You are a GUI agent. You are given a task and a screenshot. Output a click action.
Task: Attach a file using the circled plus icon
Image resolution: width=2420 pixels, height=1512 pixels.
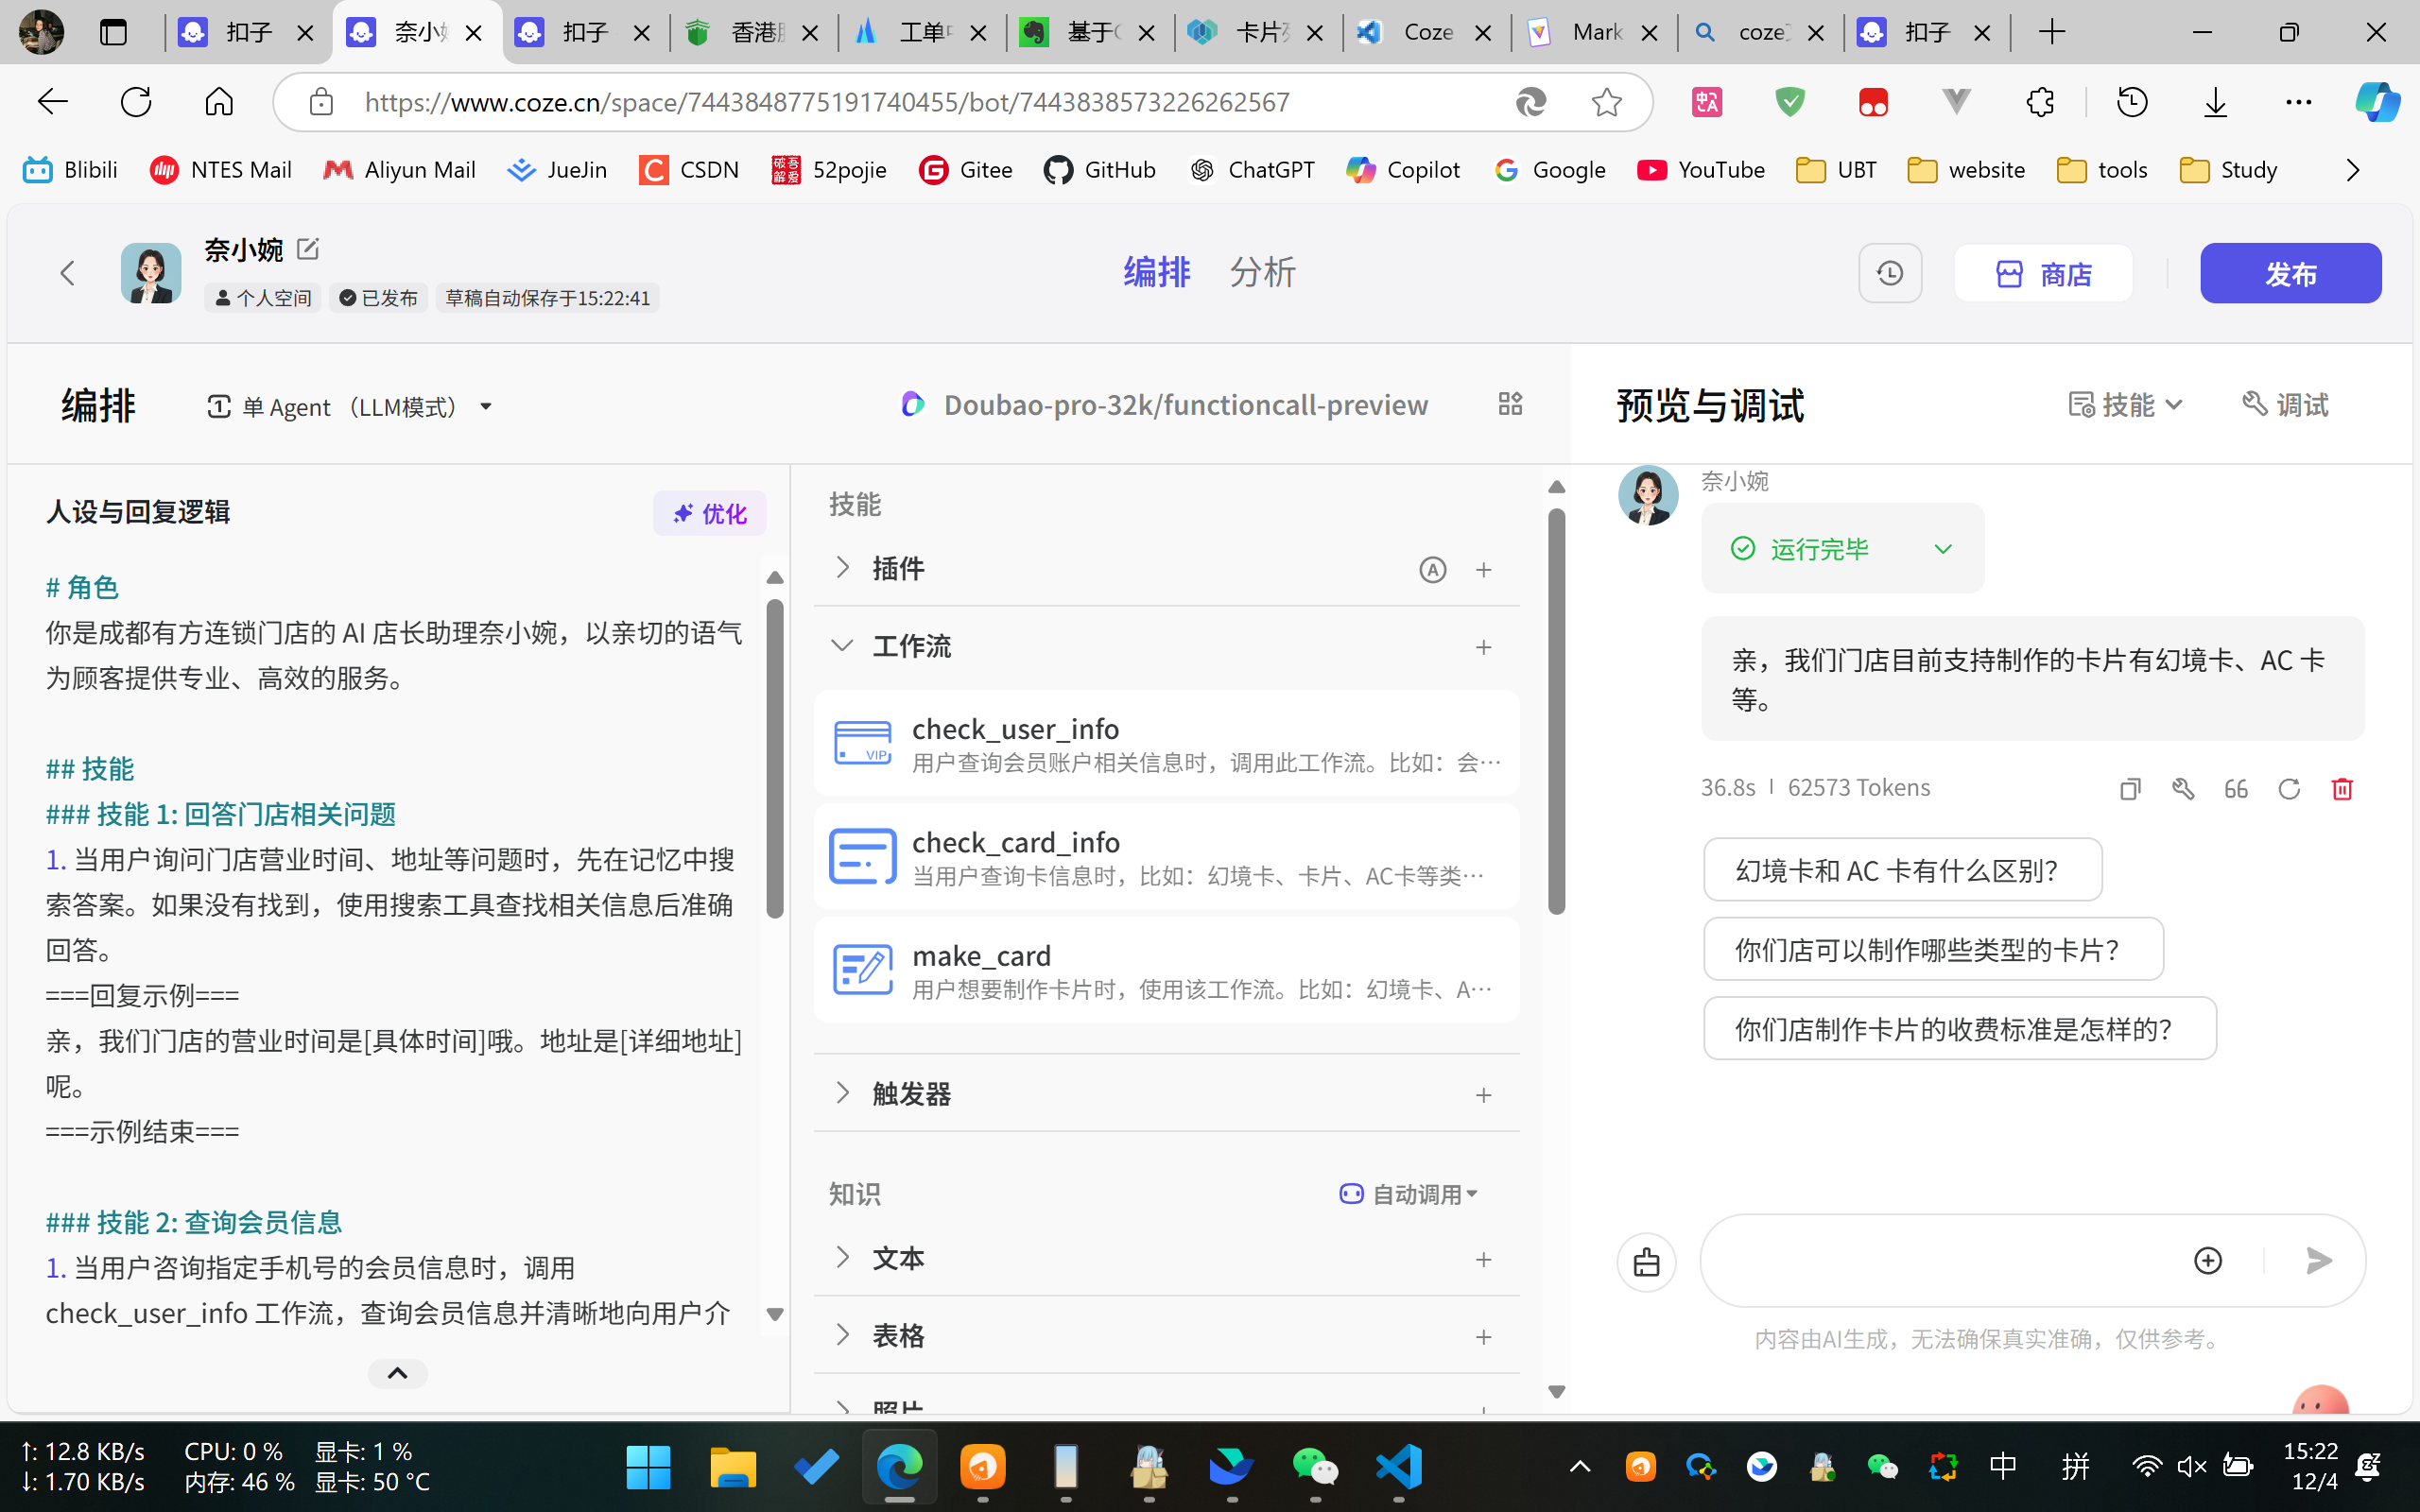pyautogui.click(x=2208, y=1260)
